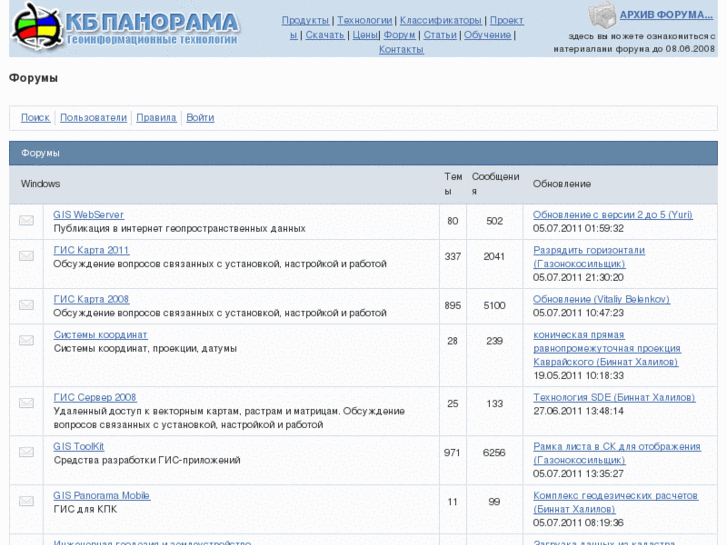
Task: Click the Темы column header
Action: tap(453, 184)
